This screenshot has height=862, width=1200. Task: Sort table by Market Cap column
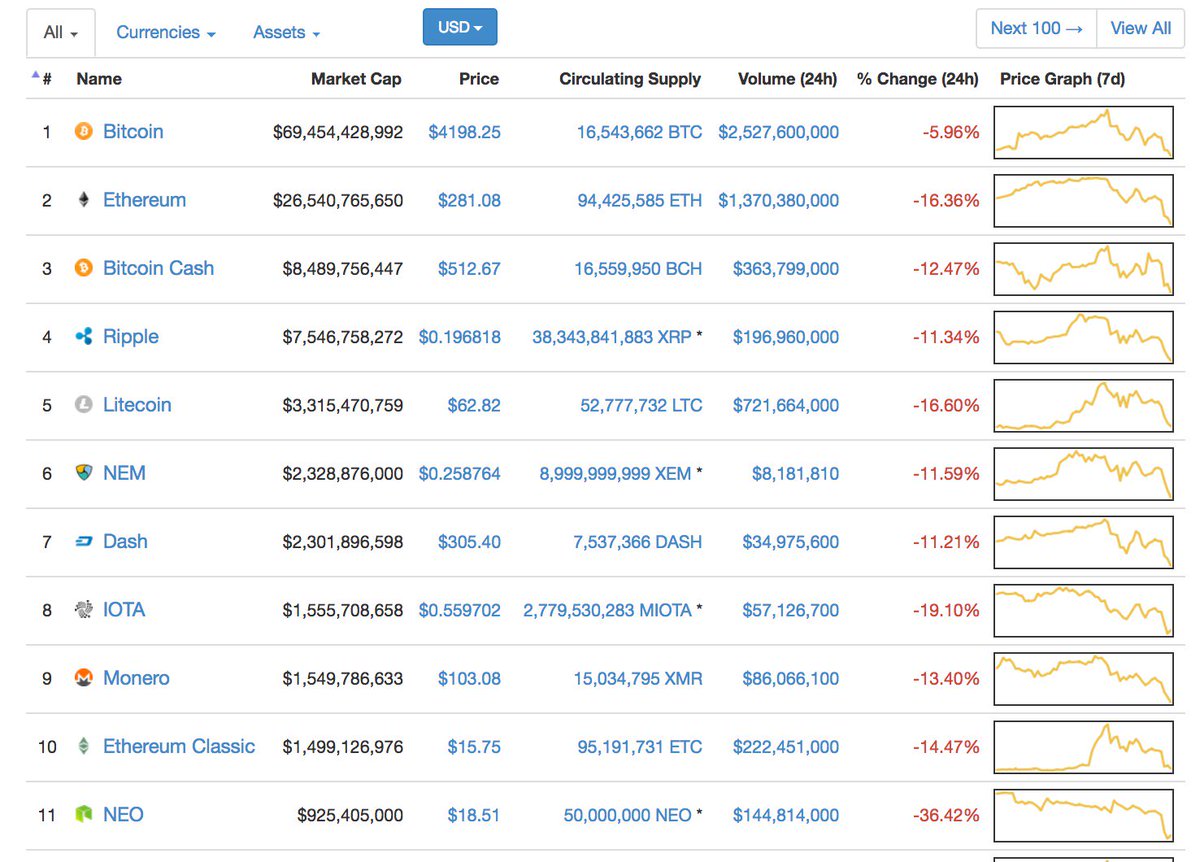[x=356, y=79]
